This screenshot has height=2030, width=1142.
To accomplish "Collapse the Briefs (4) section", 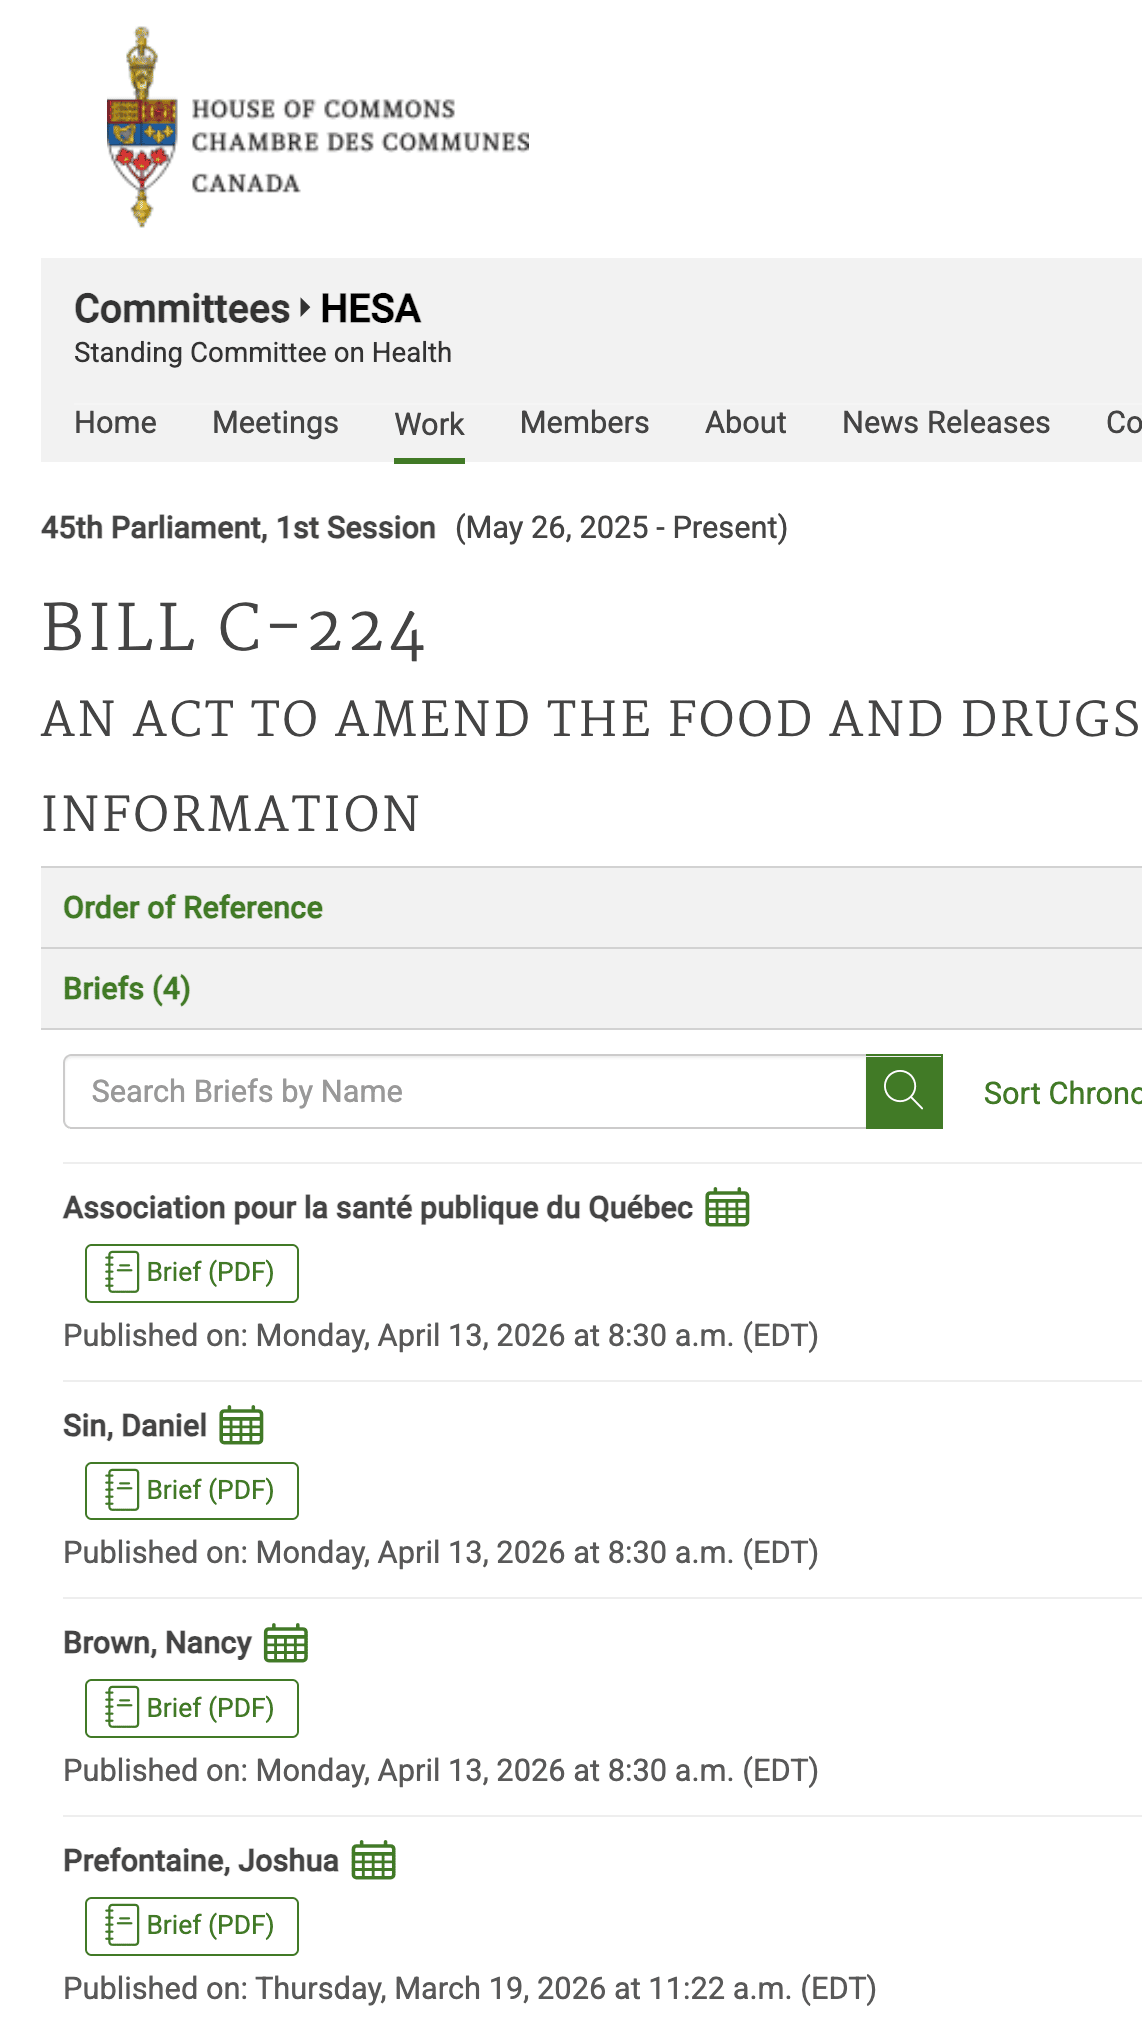I will (127, 989).
